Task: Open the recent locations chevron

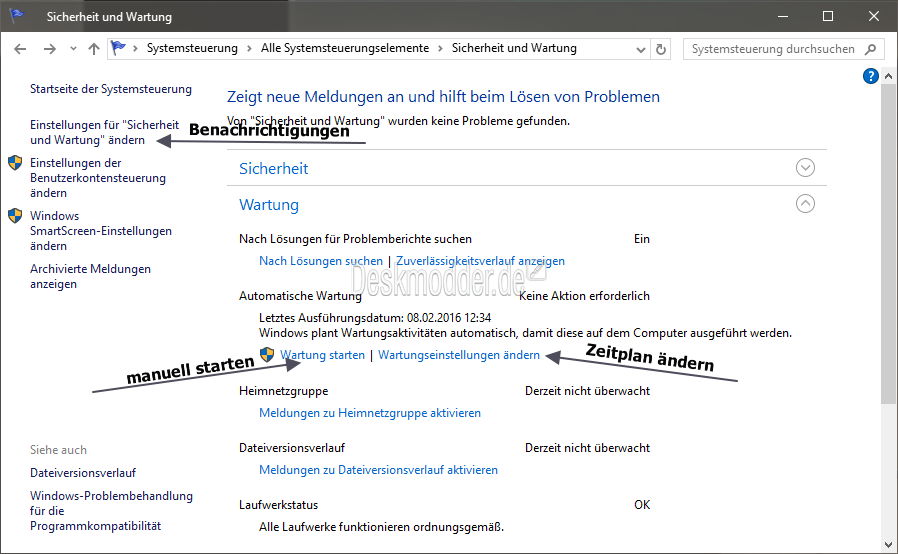Action: click(x=73, y=49)
